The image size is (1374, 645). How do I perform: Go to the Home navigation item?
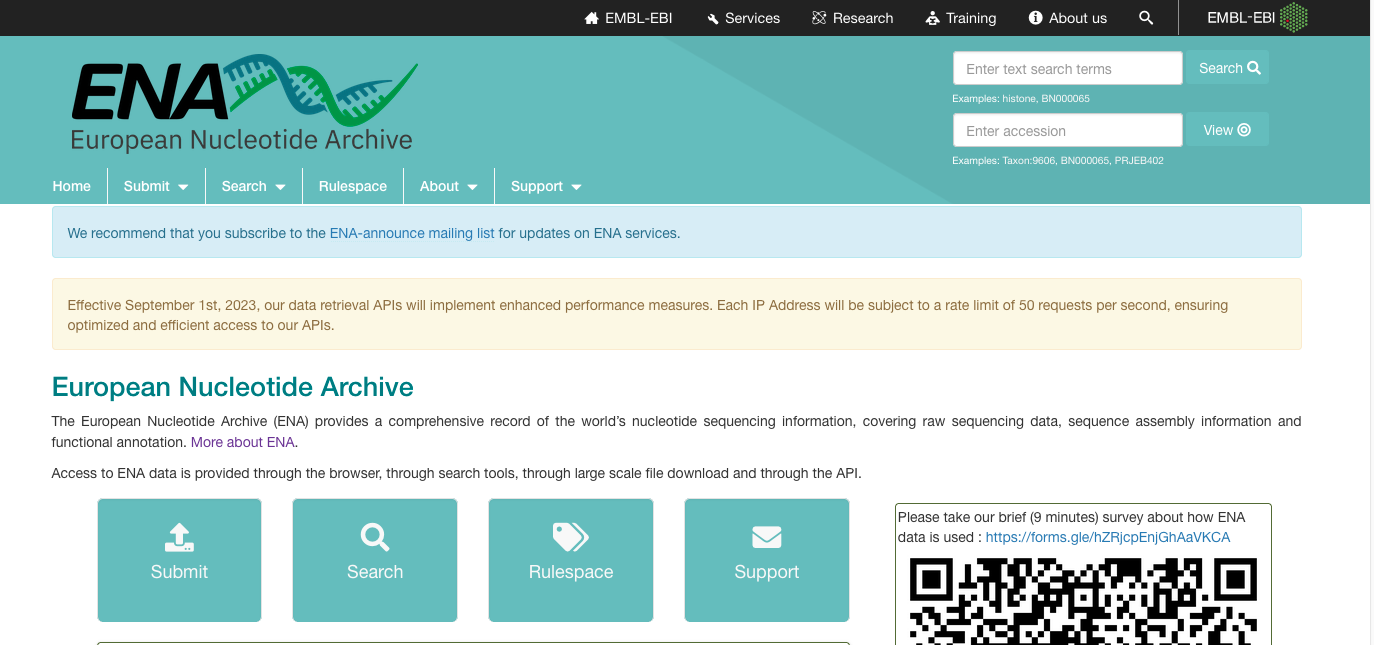[x=72, y=186]
